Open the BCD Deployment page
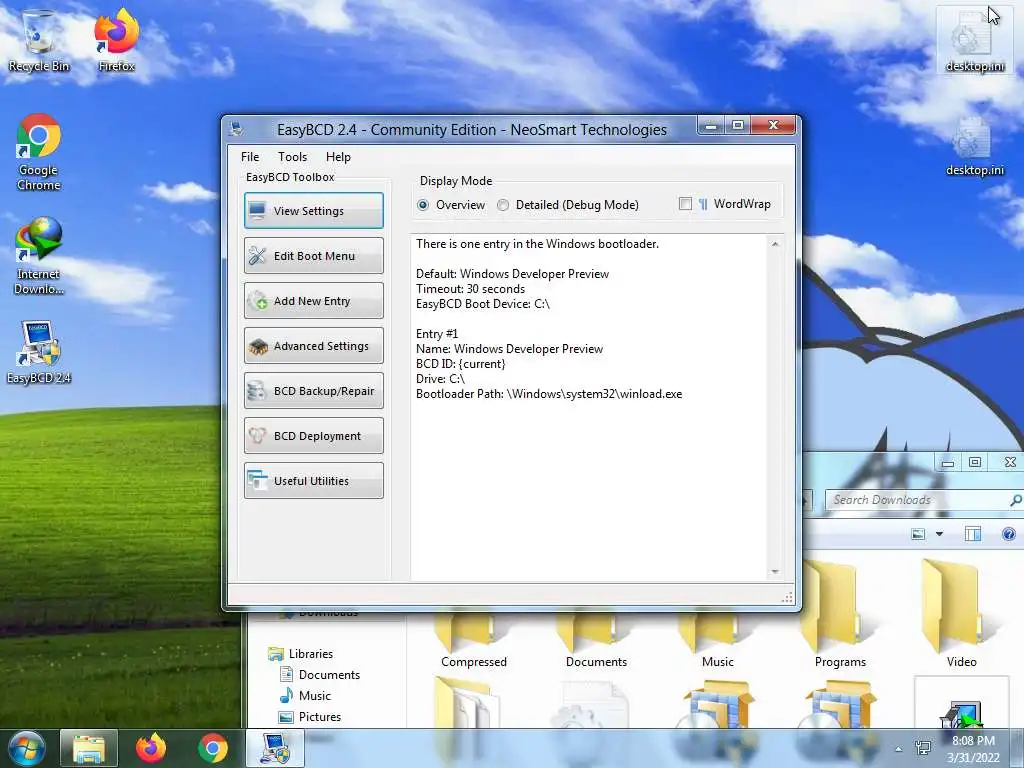Screen dimensions: 1024x768 coord(313,436)
